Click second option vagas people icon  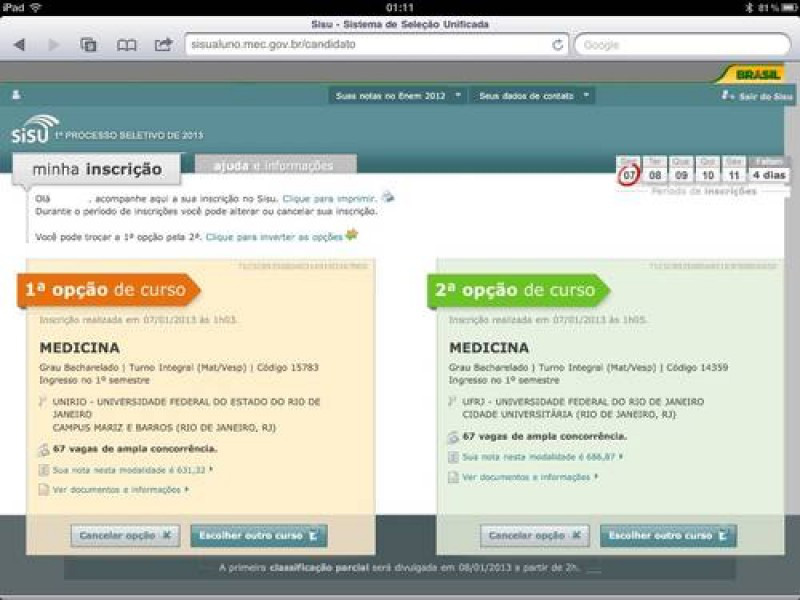pyautogui.click(x=453, y=437)
